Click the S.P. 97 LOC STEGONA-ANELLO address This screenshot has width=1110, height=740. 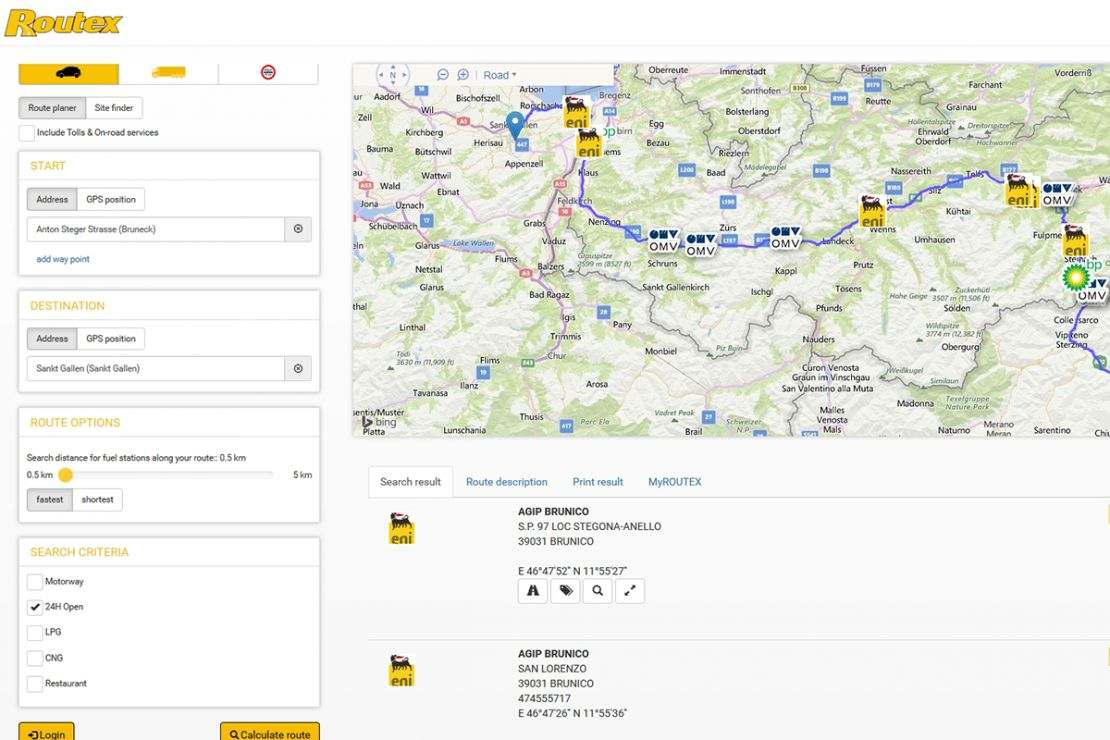click(x=590, y=526)
